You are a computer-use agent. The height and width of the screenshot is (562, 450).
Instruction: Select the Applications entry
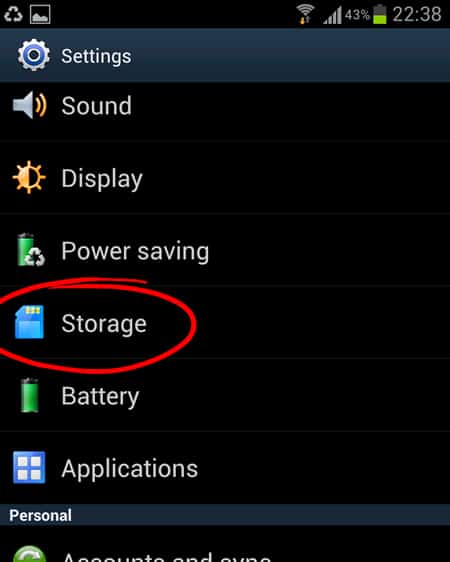(x=225, y=468)
